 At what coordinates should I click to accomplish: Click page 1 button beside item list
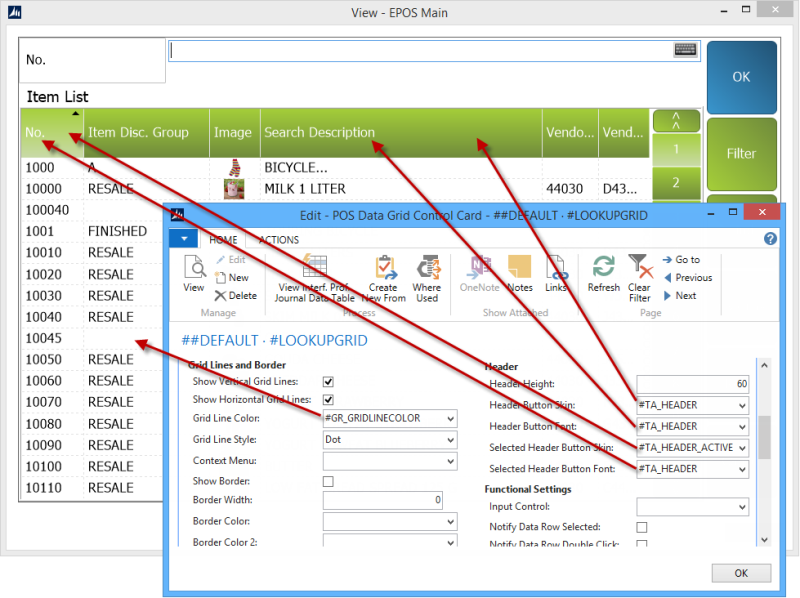pyautogui.click(x=676, y=150)
